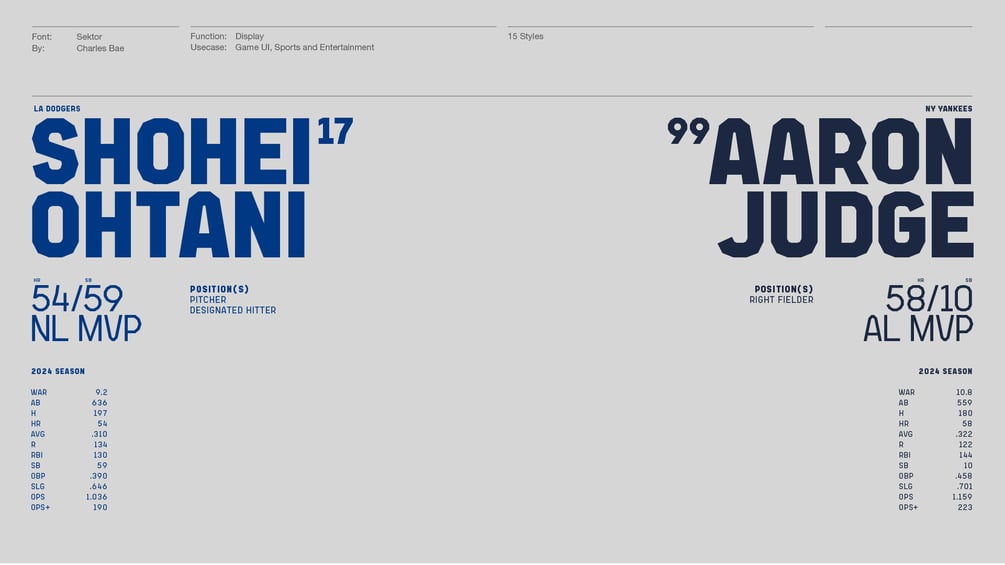
Task: Click the 'LA DODGERS' team label
Action: click(57, 109)
